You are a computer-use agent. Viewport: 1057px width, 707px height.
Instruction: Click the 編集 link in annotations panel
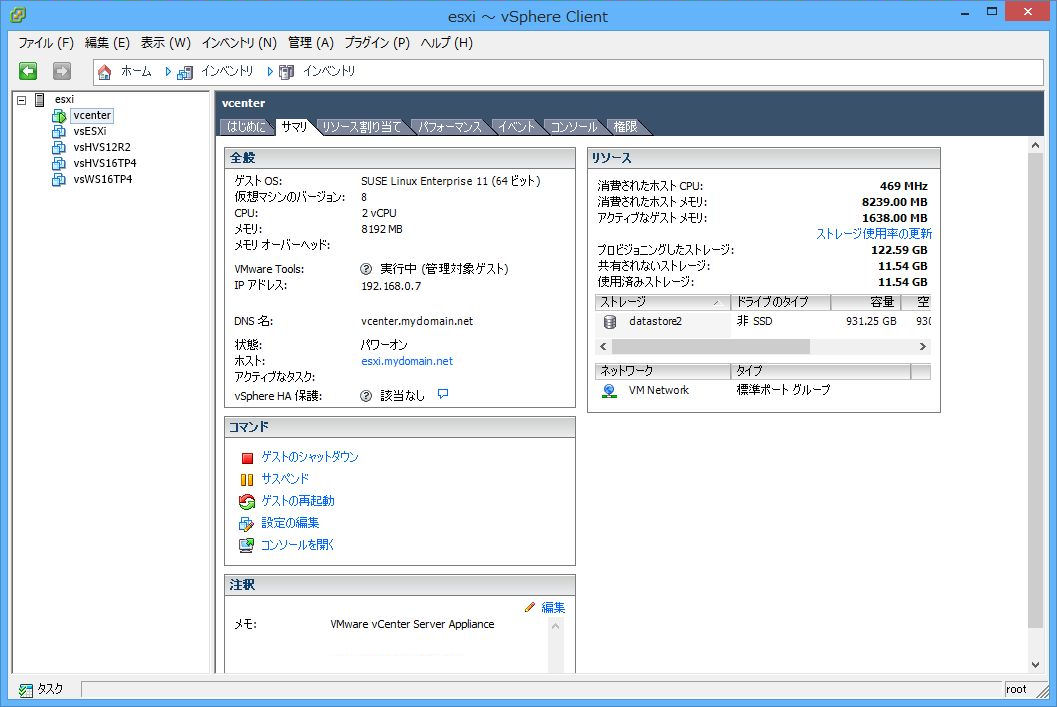pyautogui.click(x=553, y=607)
